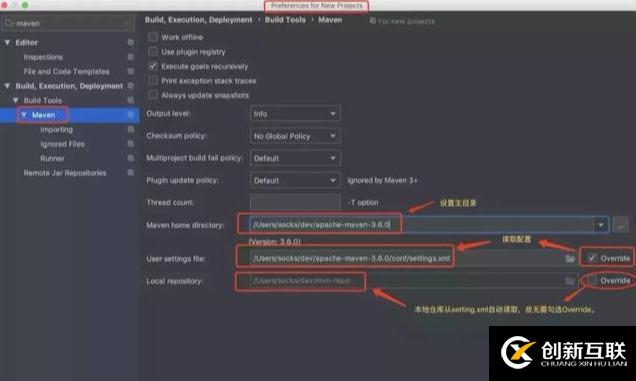The height and width of the screenshot is (381, 636).
Task: Click the '(Version: 3.6.0)' text
Action: (x=275, y=242)
